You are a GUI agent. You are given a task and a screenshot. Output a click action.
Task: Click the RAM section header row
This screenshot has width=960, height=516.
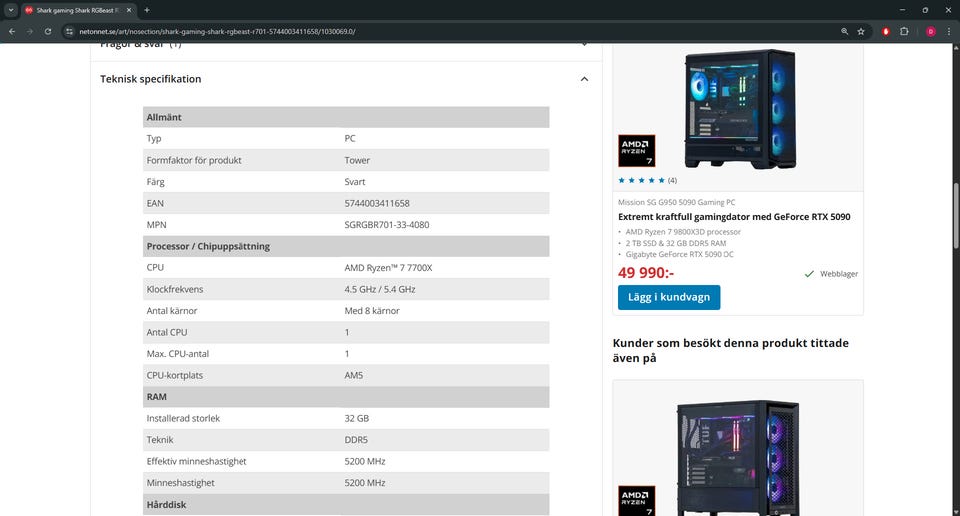click(x=346, y=397)
